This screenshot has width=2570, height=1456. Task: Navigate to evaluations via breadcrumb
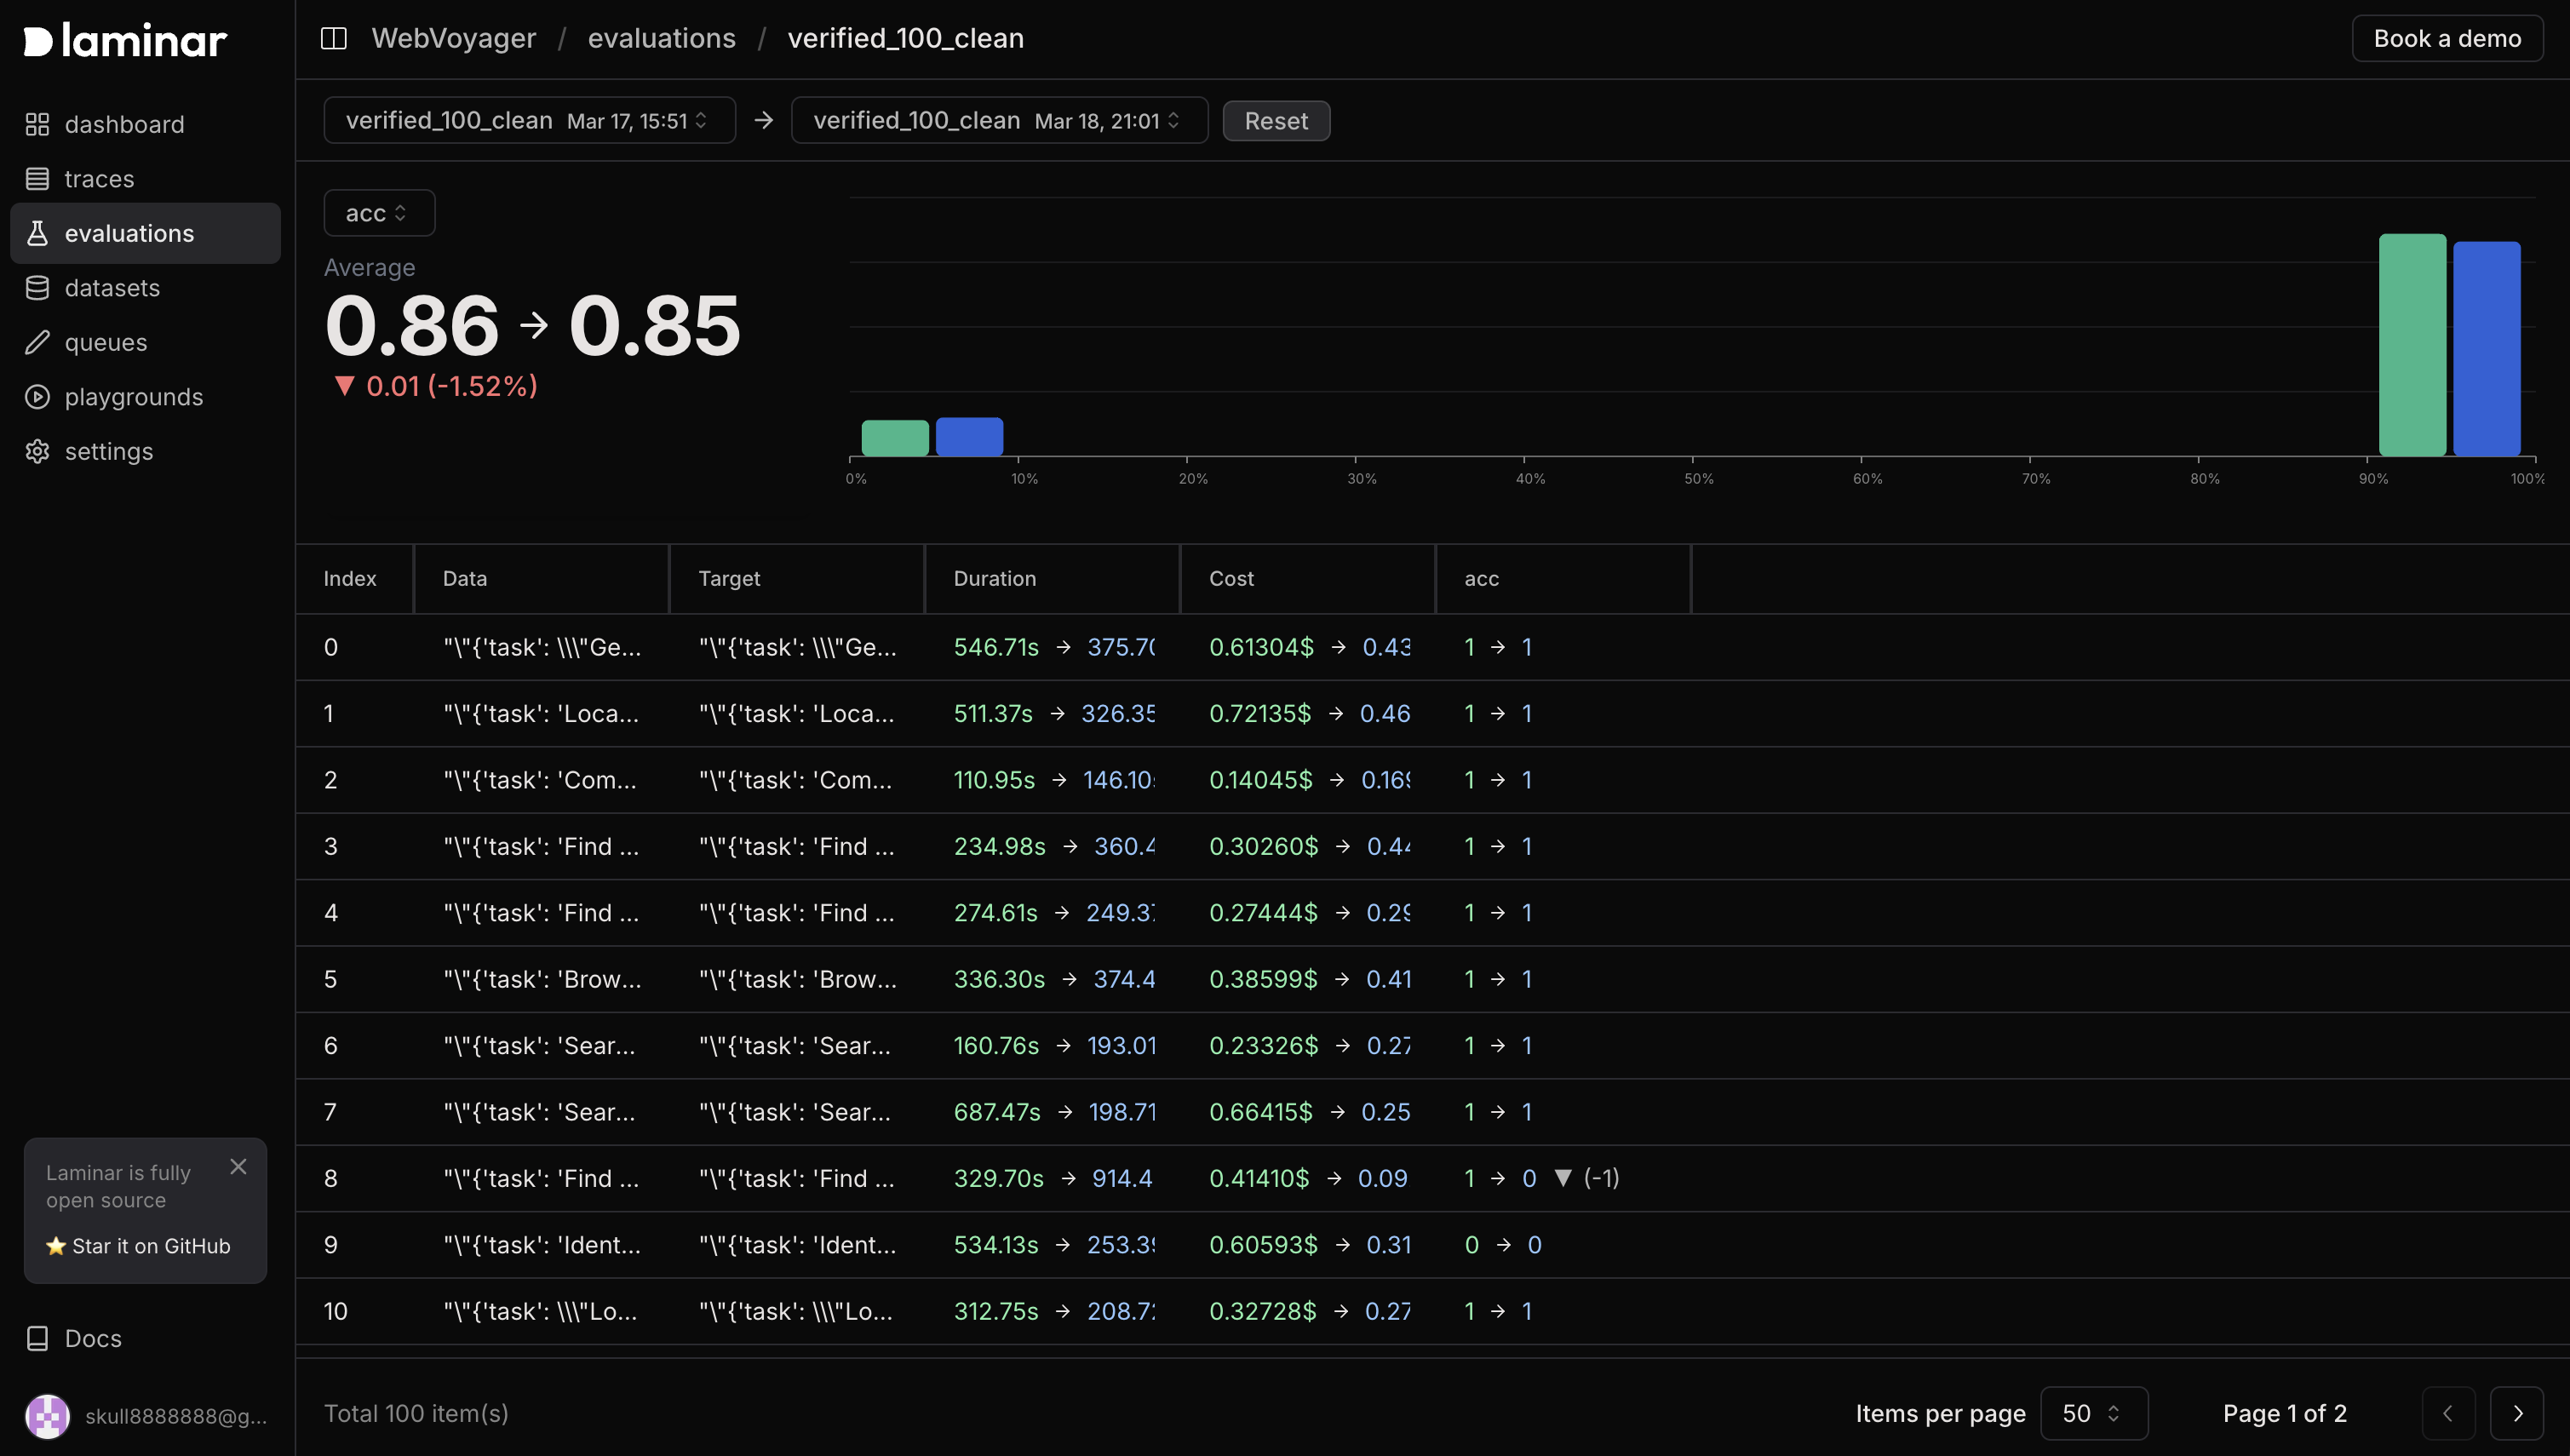[662, 38]
